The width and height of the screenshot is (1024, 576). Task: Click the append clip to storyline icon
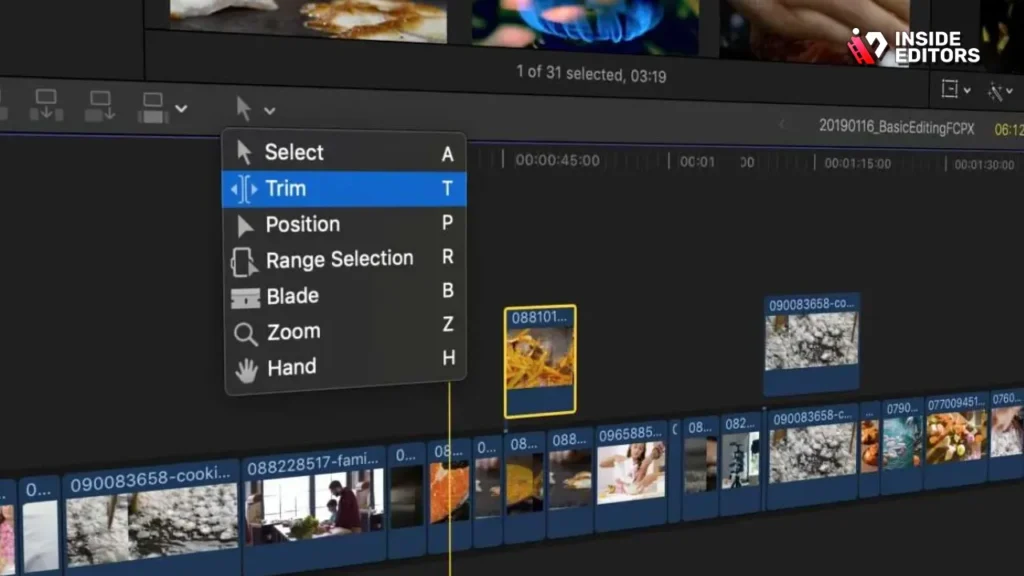click(153, 108)
